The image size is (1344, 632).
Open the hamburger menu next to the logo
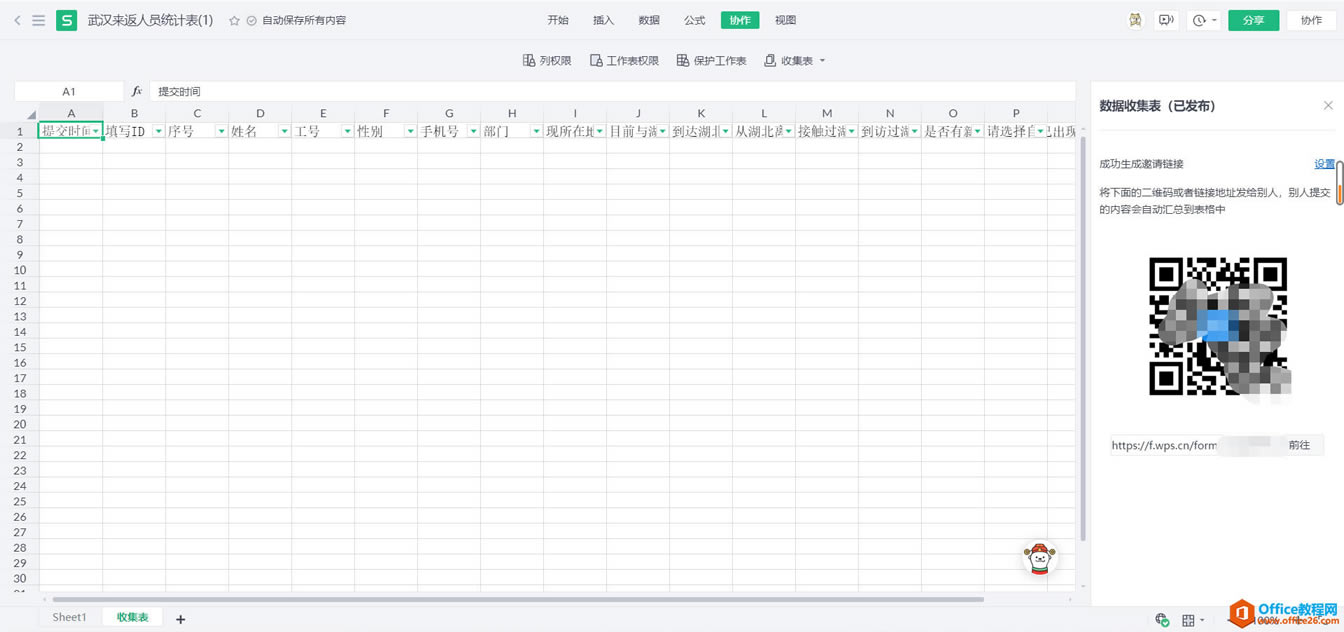38,20
